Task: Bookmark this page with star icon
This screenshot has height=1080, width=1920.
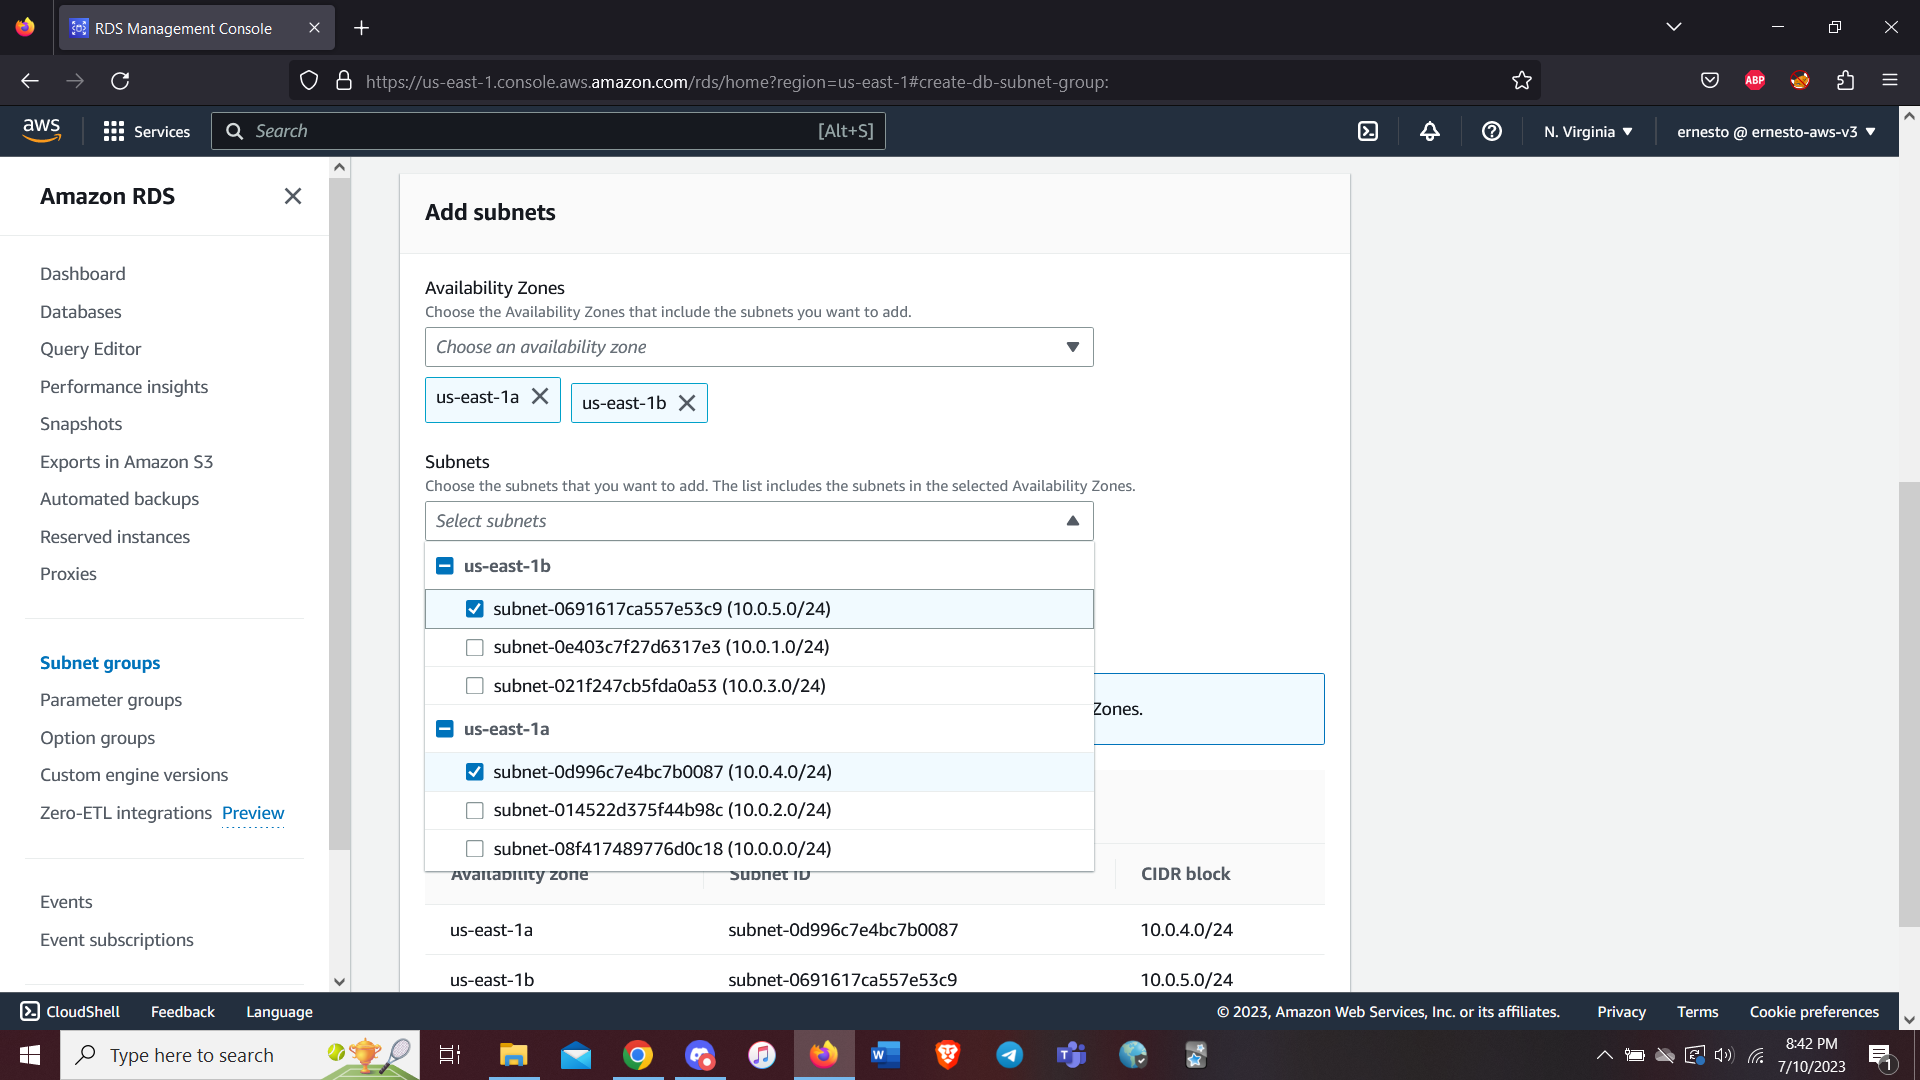Action: click(1522, 81)
